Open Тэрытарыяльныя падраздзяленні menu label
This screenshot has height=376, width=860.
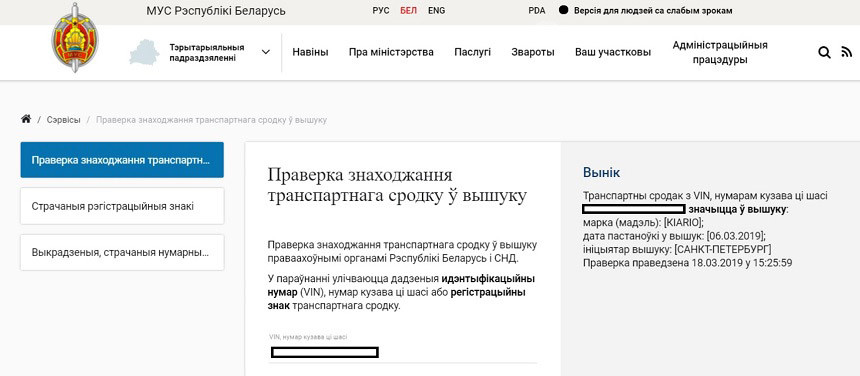(x=206, y=53)
